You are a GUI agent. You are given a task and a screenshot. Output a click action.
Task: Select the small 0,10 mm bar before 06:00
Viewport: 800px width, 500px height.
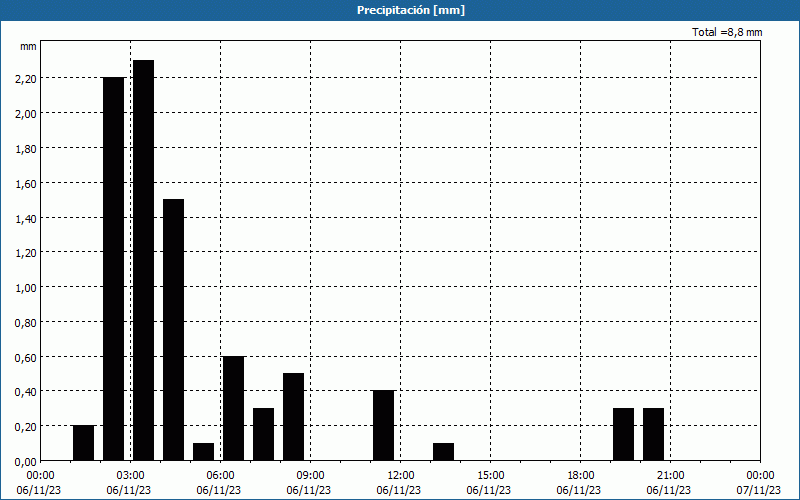[x=204, y=452]
